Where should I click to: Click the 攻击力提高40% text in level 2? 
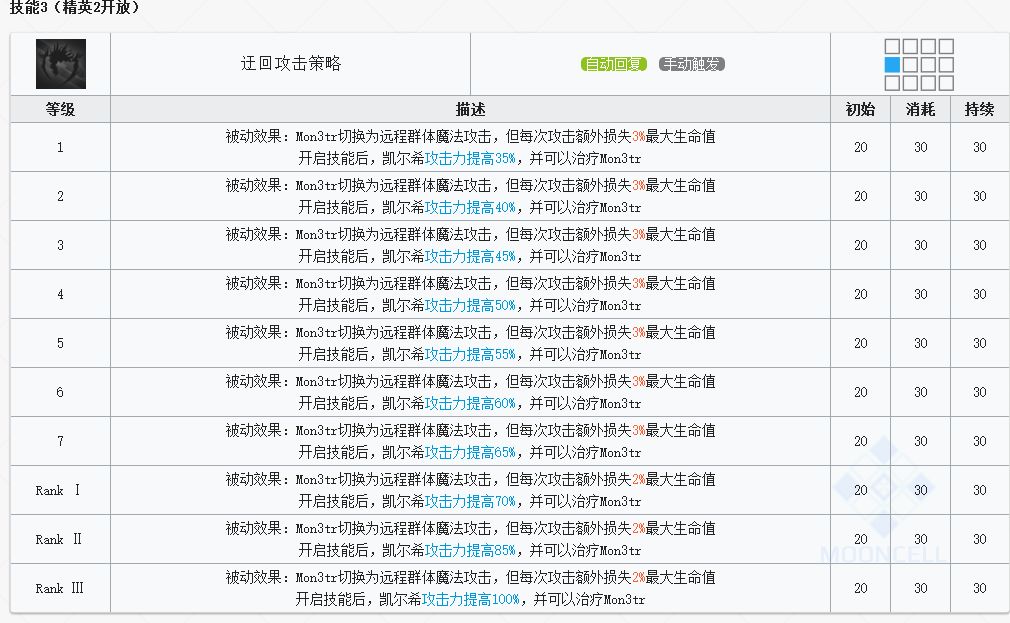(470, 207)
